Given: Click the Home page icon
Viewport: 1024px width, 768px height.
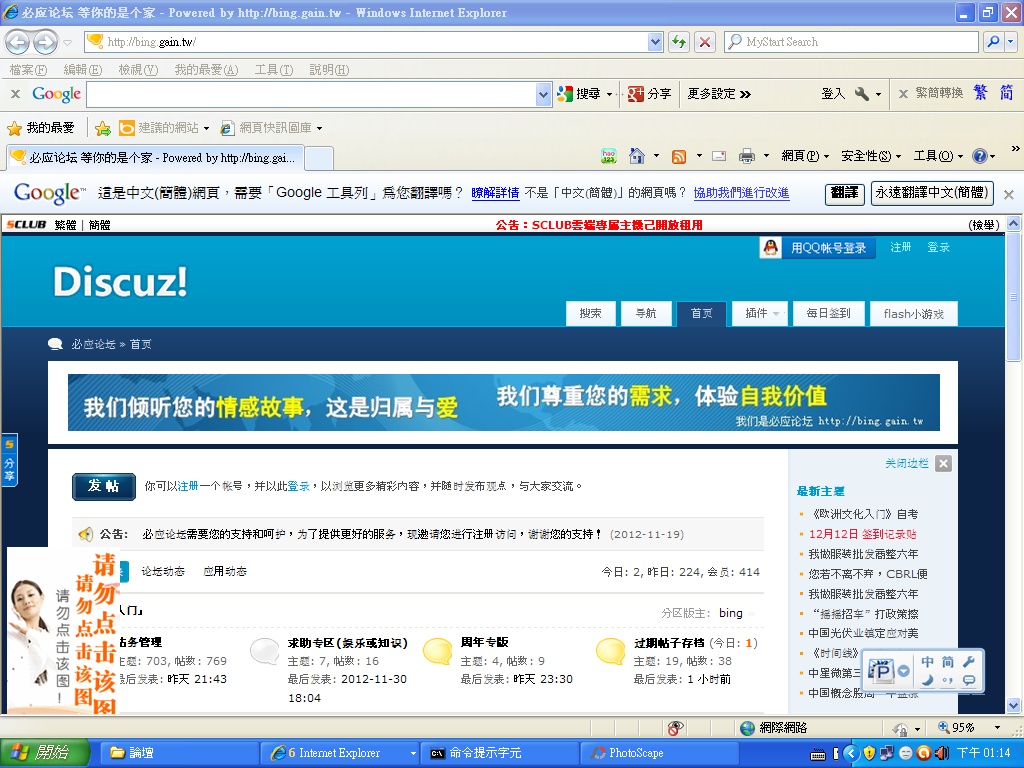Looking at the screenshot, I should pyautogui.click(x=637, y=156).
